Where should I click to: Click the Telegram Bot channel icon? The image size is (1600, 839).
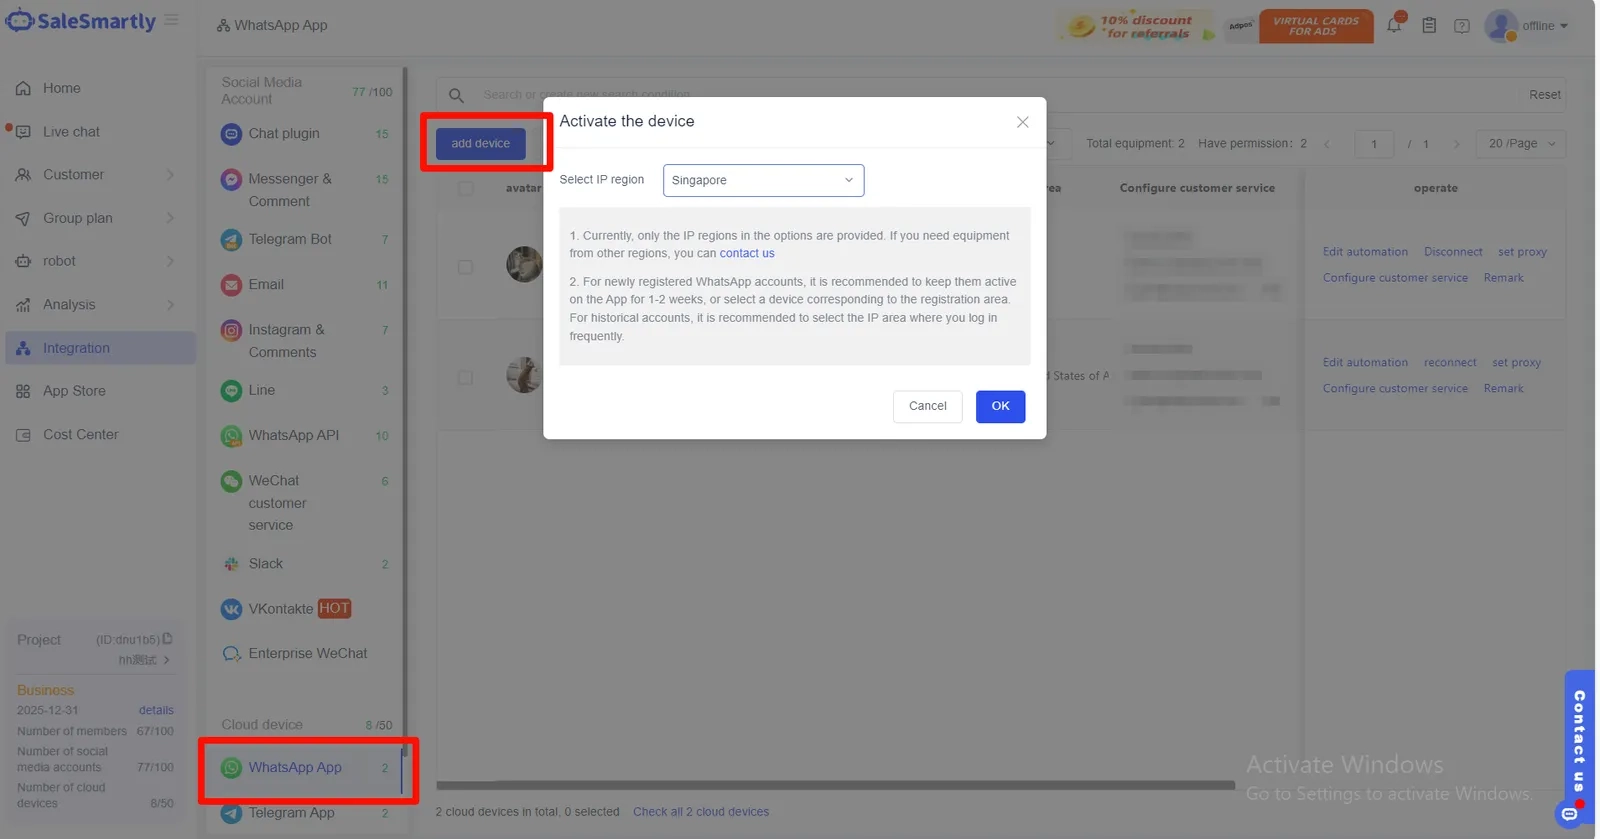[x=231, y=240]
